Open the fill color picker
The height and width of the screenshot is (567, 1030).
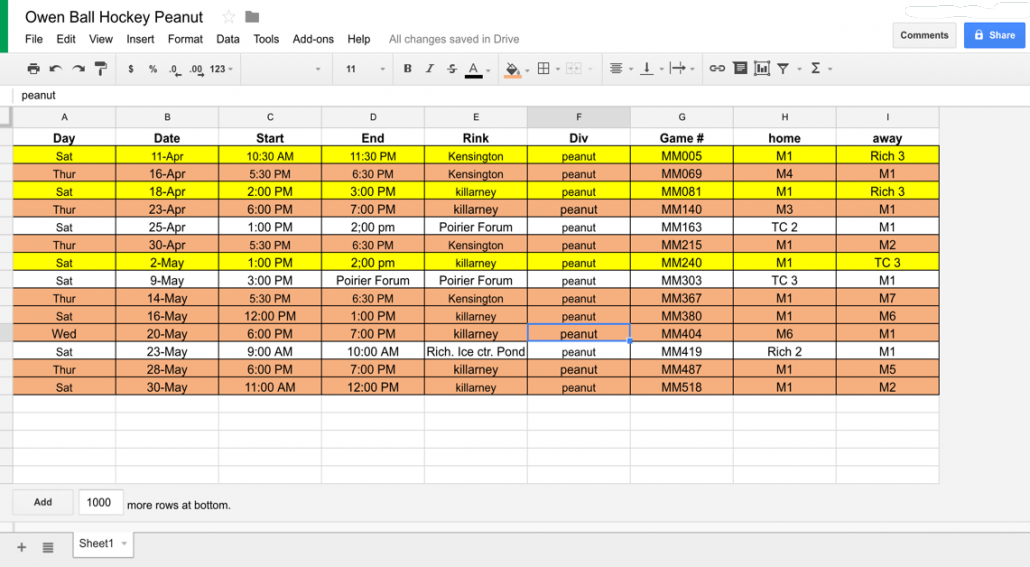[x=513, y=69]
